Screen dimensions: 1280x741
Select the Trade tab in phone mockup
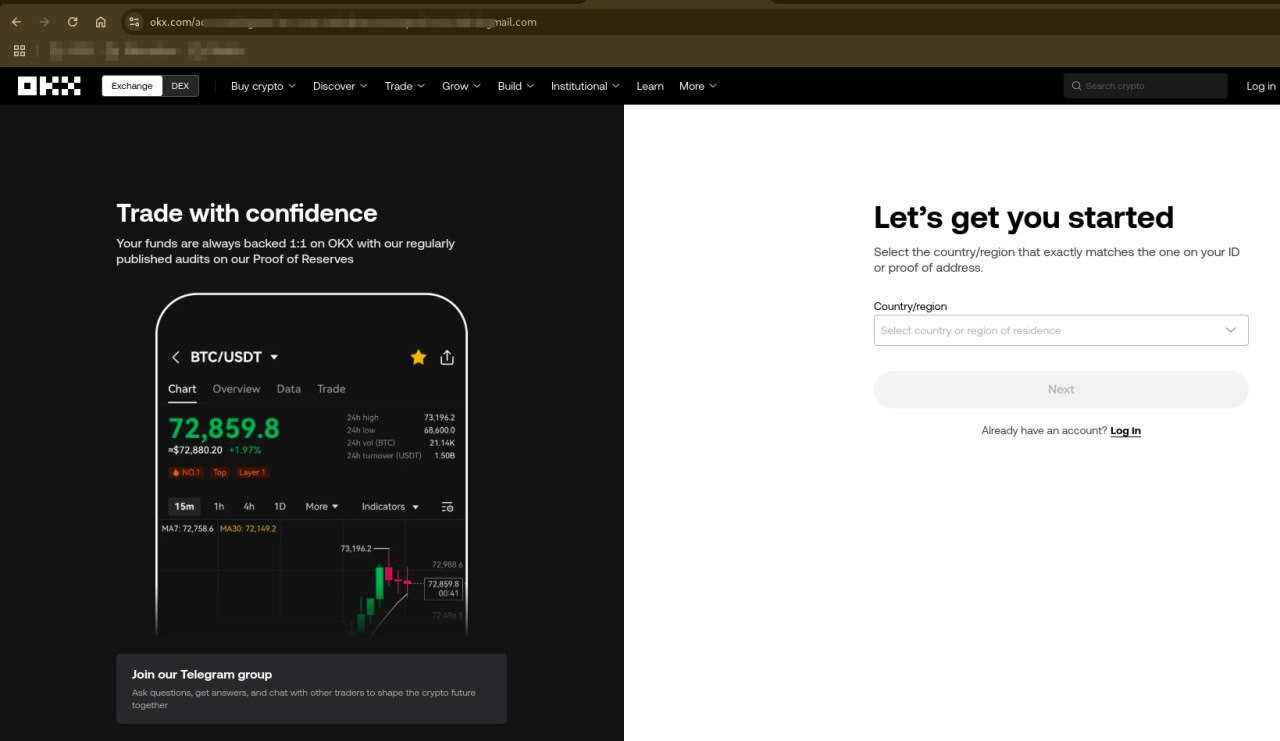pos(331,389)
